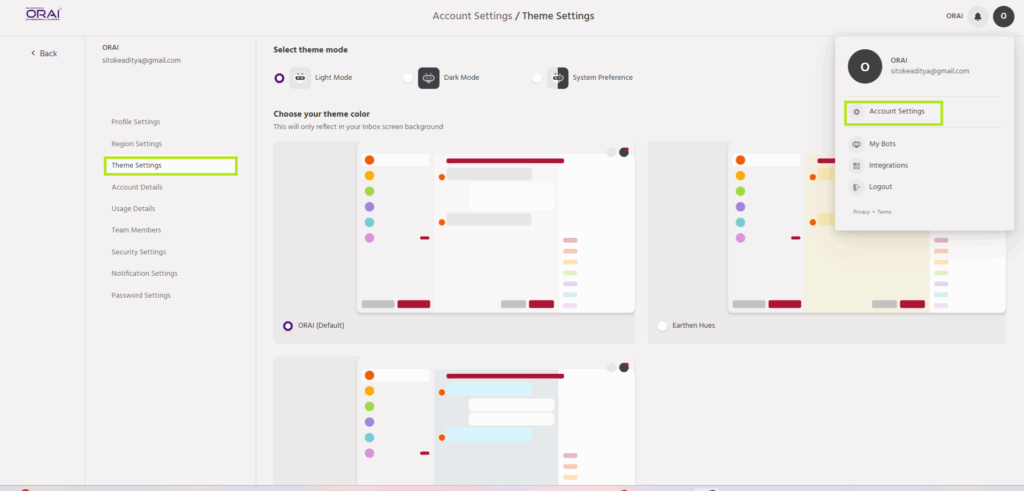Go Back using the Back button
The height and width of the screenshot is (491, 1024).
click(44, 54)
